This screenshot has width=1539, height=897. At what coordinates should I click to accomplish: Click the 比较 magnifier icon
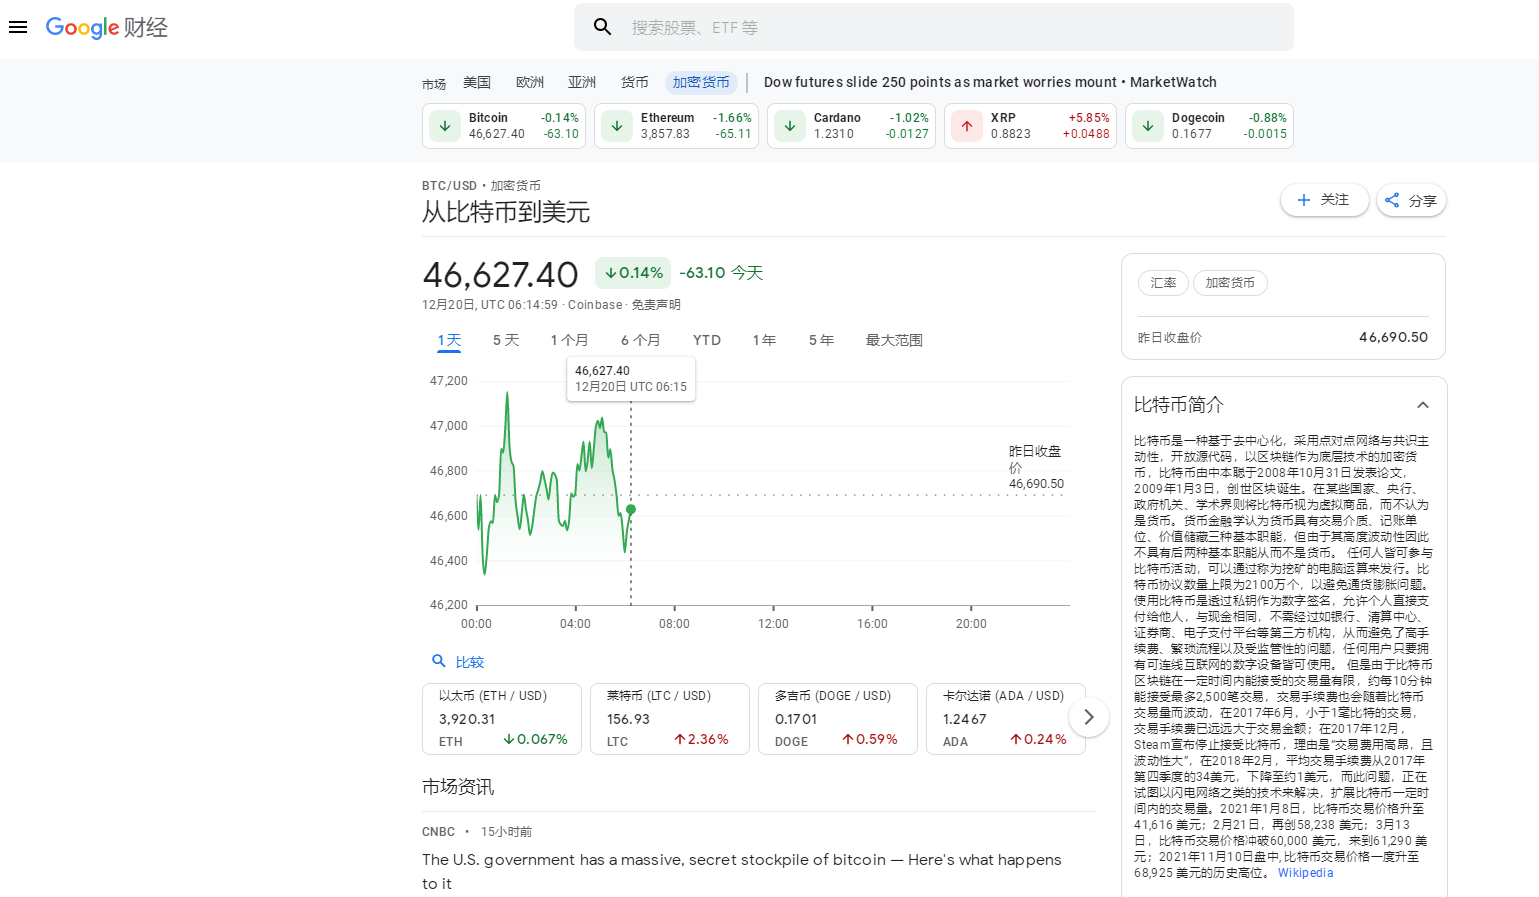click(438, 661)
